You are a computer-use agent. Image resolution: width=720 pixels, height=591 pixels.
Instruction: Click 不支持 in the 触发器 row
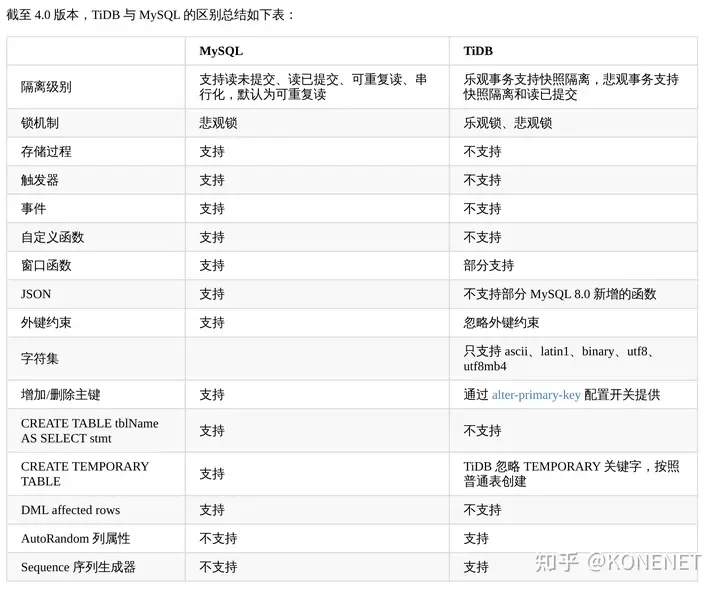tap(482, 180)
